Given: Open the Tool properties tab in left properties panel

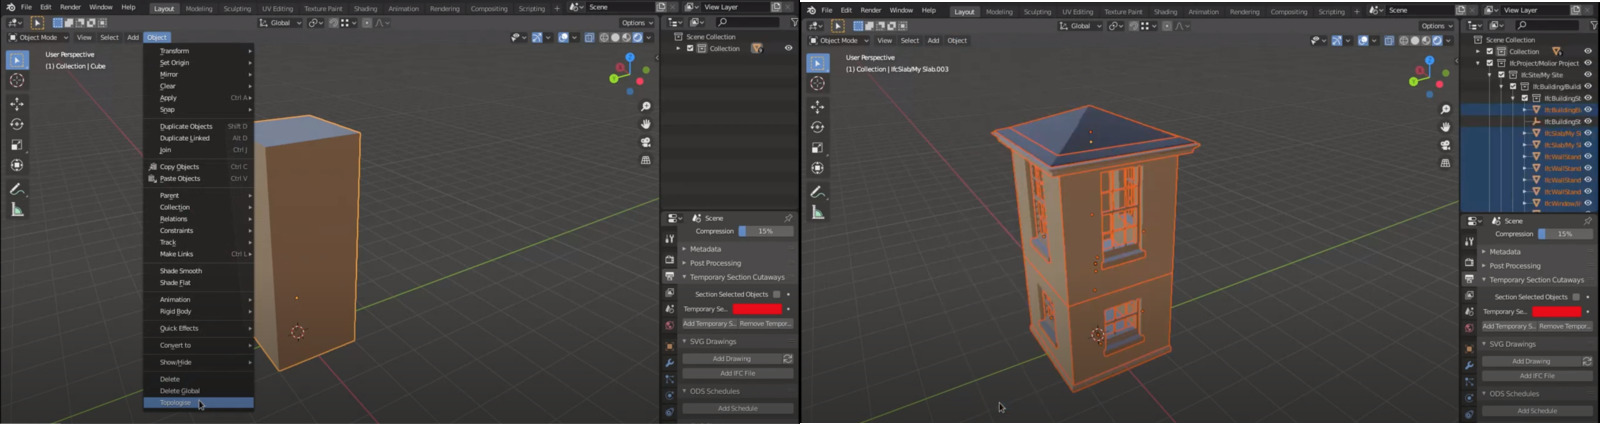Looking at the screenshot, I should pos(669,239).
